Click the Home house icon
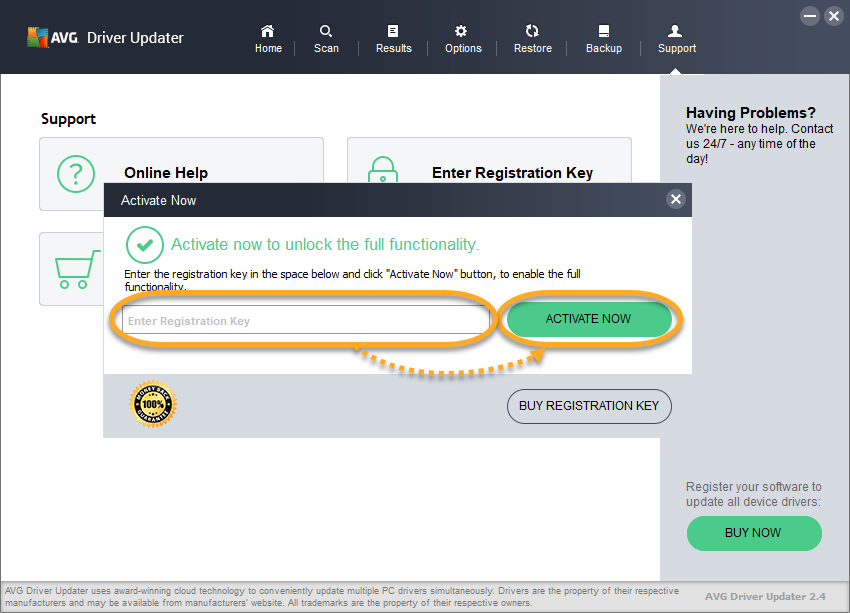 (x=267, y=30)
